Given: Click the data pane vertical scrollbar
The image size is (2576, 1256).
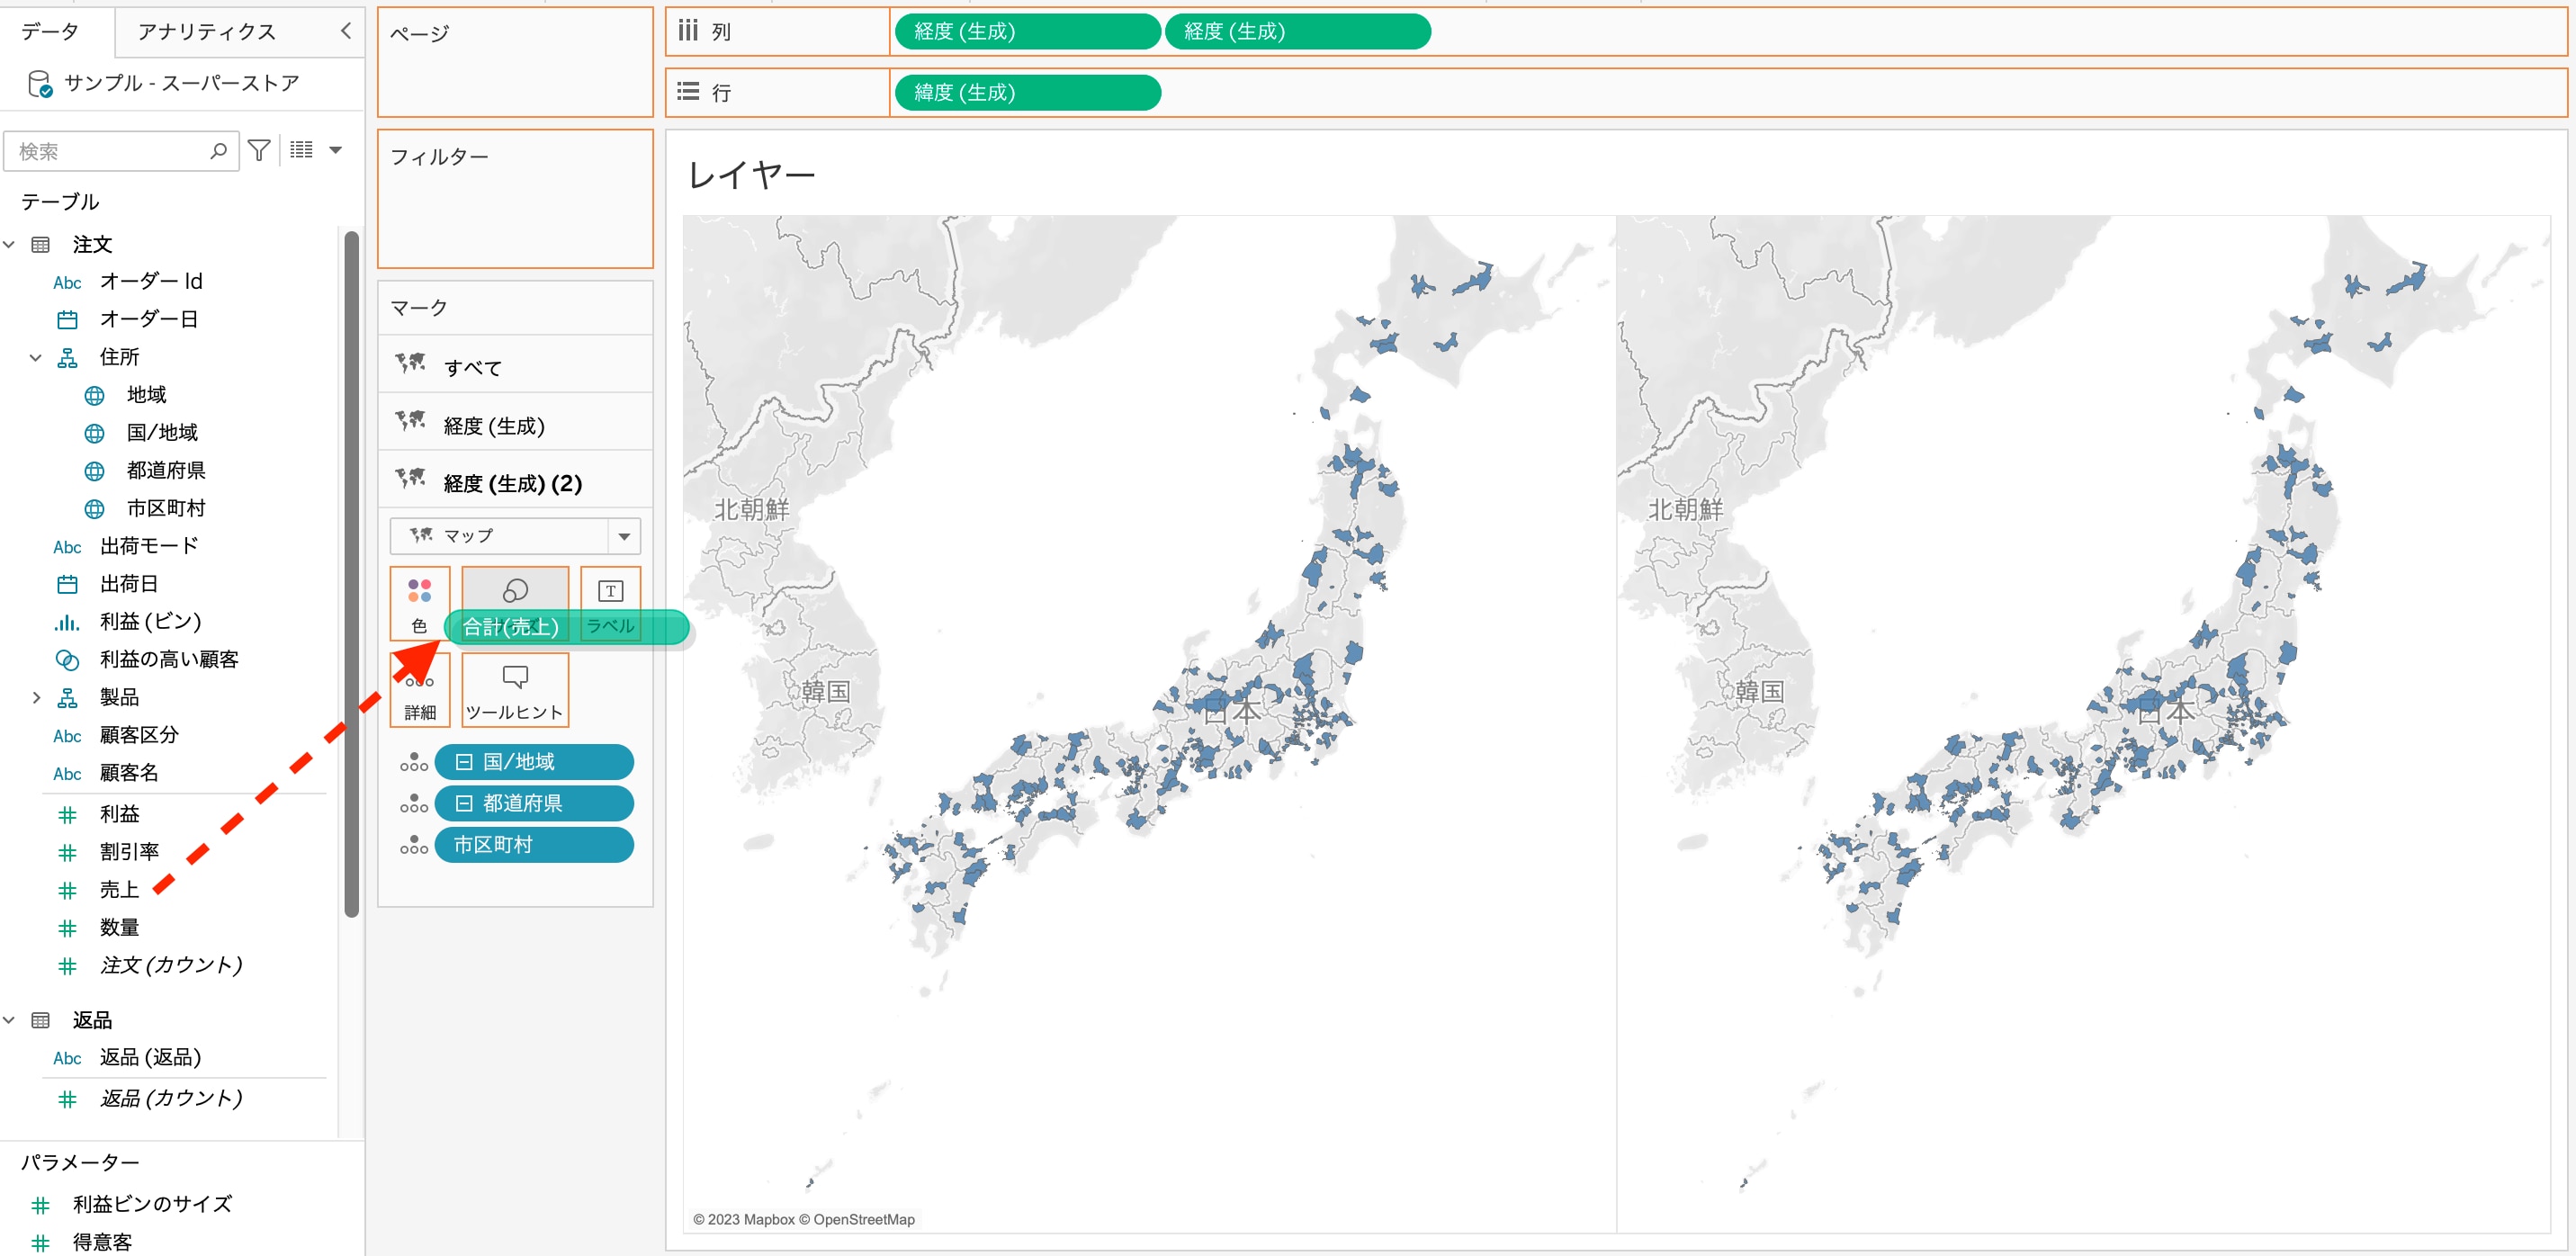Looking at the screenshot, I should point(351,573).
